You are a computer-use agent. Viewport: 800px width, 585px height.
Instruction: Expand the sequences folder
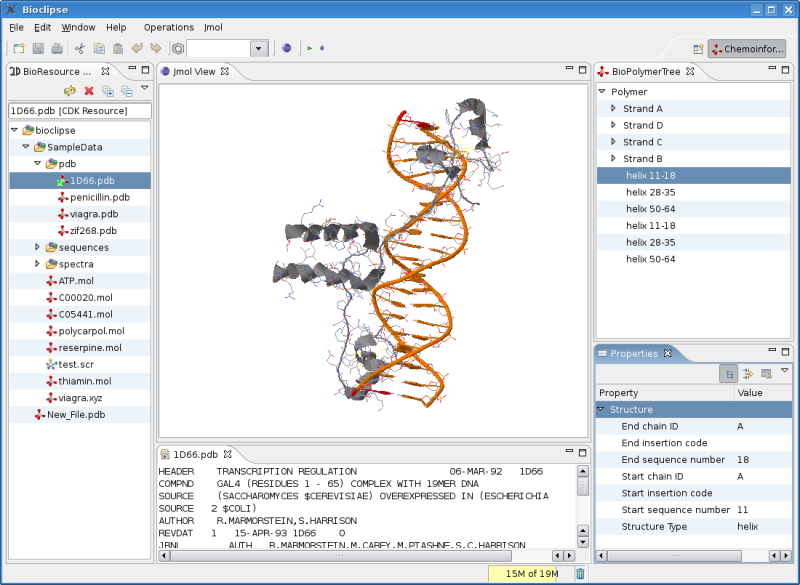[37, 247]
